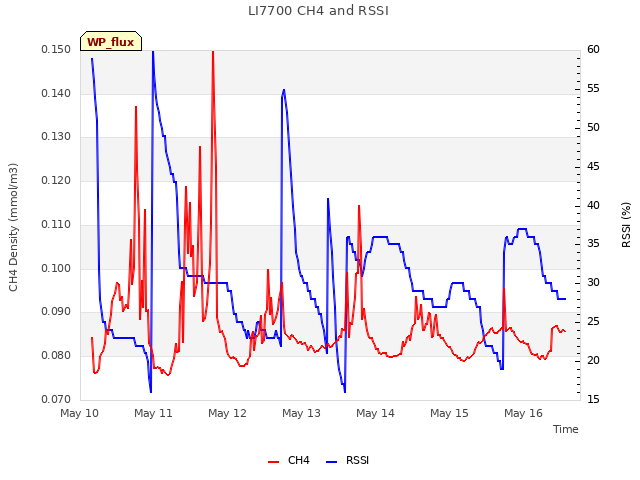Select the May 14 date tick label
Image resolution: width=640 pixels, height=480 pixels.
(375, 413)
